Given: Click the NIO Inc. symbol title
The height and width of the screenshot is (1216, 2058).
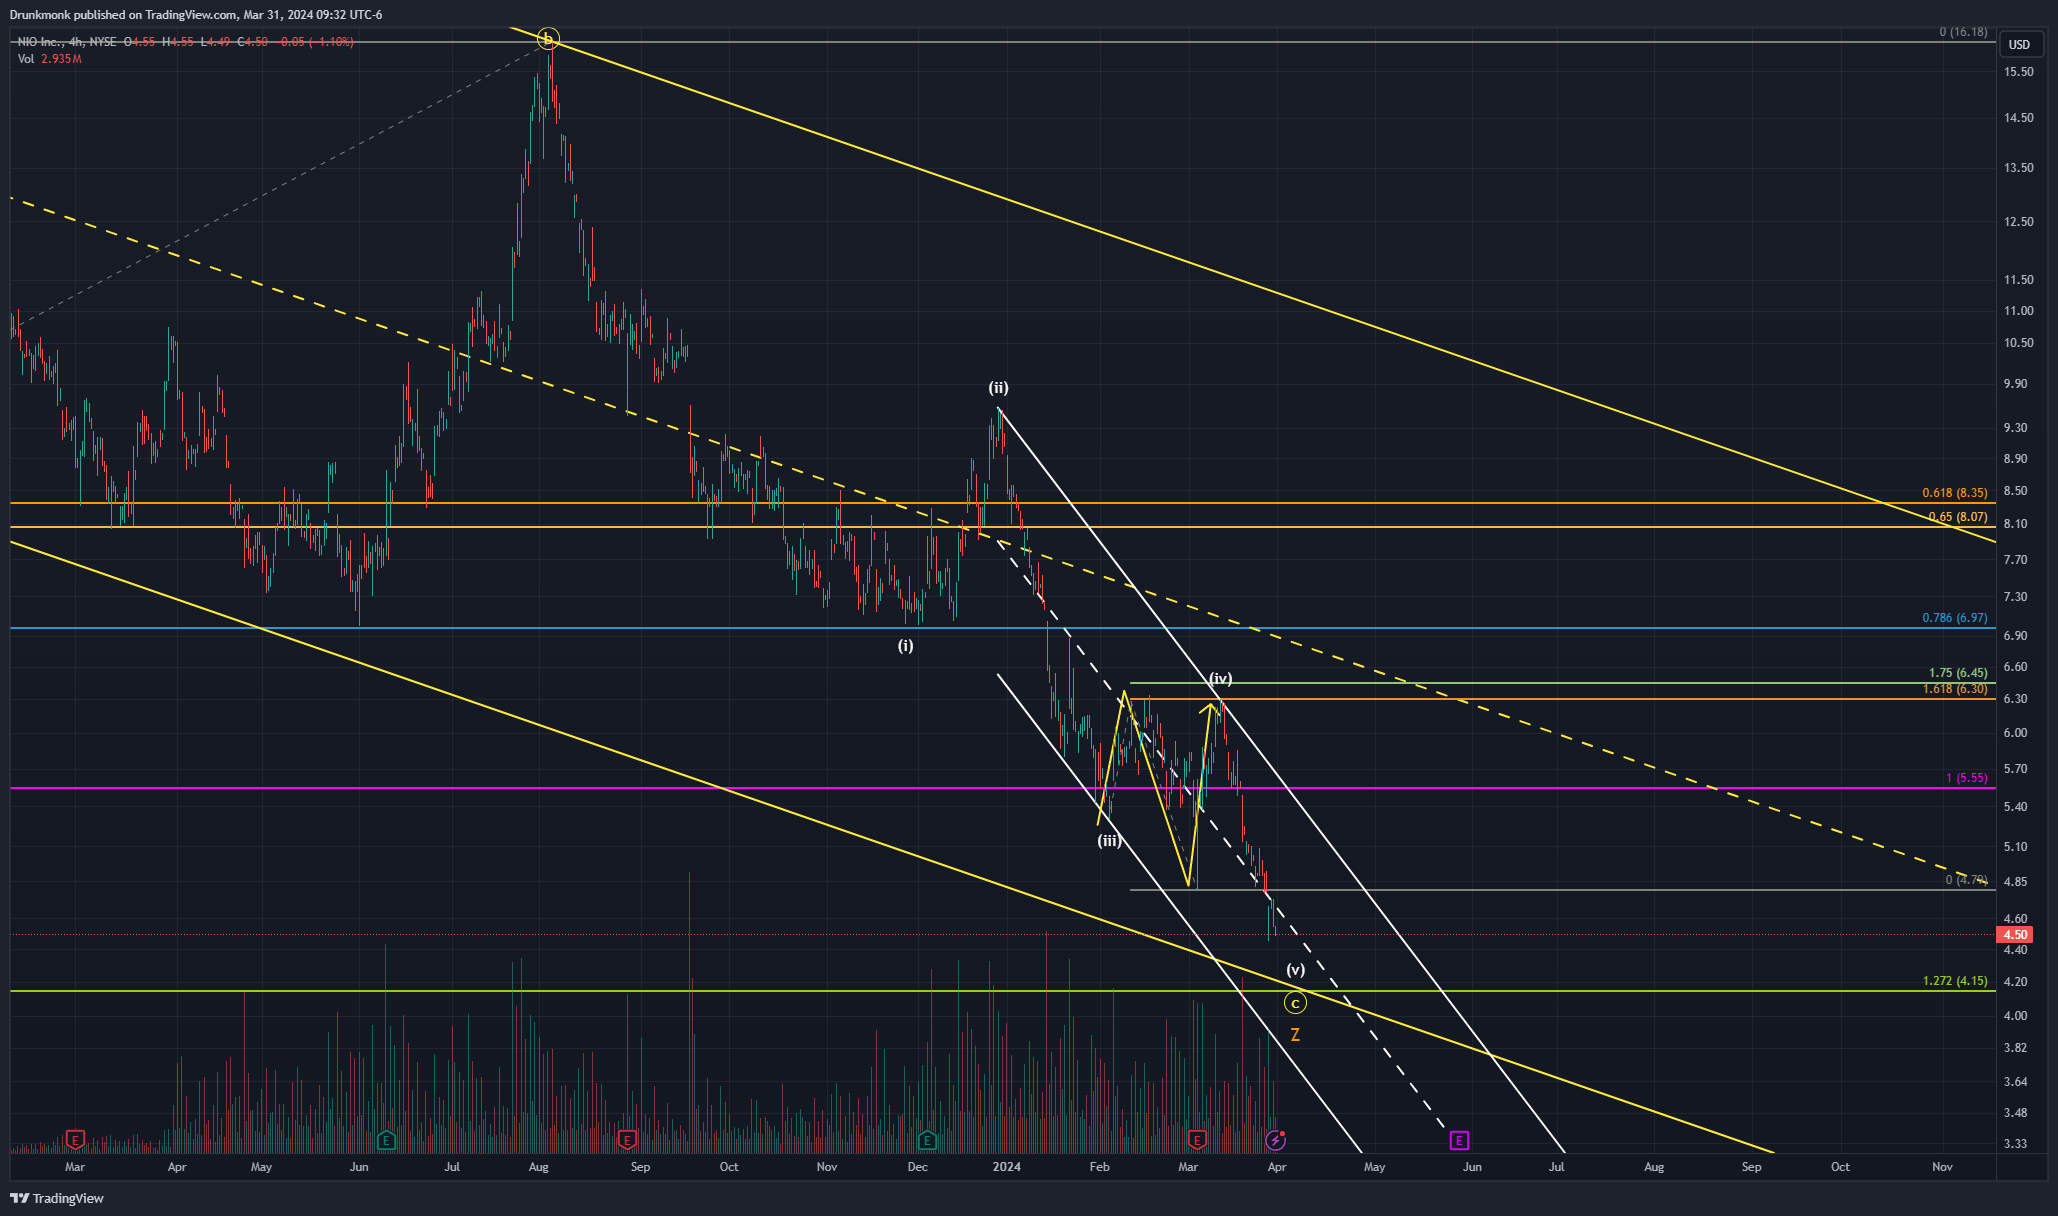Looking at the screenshot, I should [x=41, y=42].
